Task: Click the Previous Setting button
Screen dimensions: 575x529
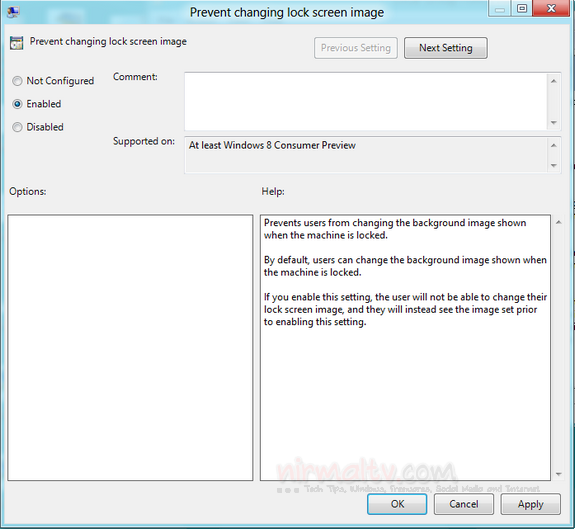Action: coord(356,48)
